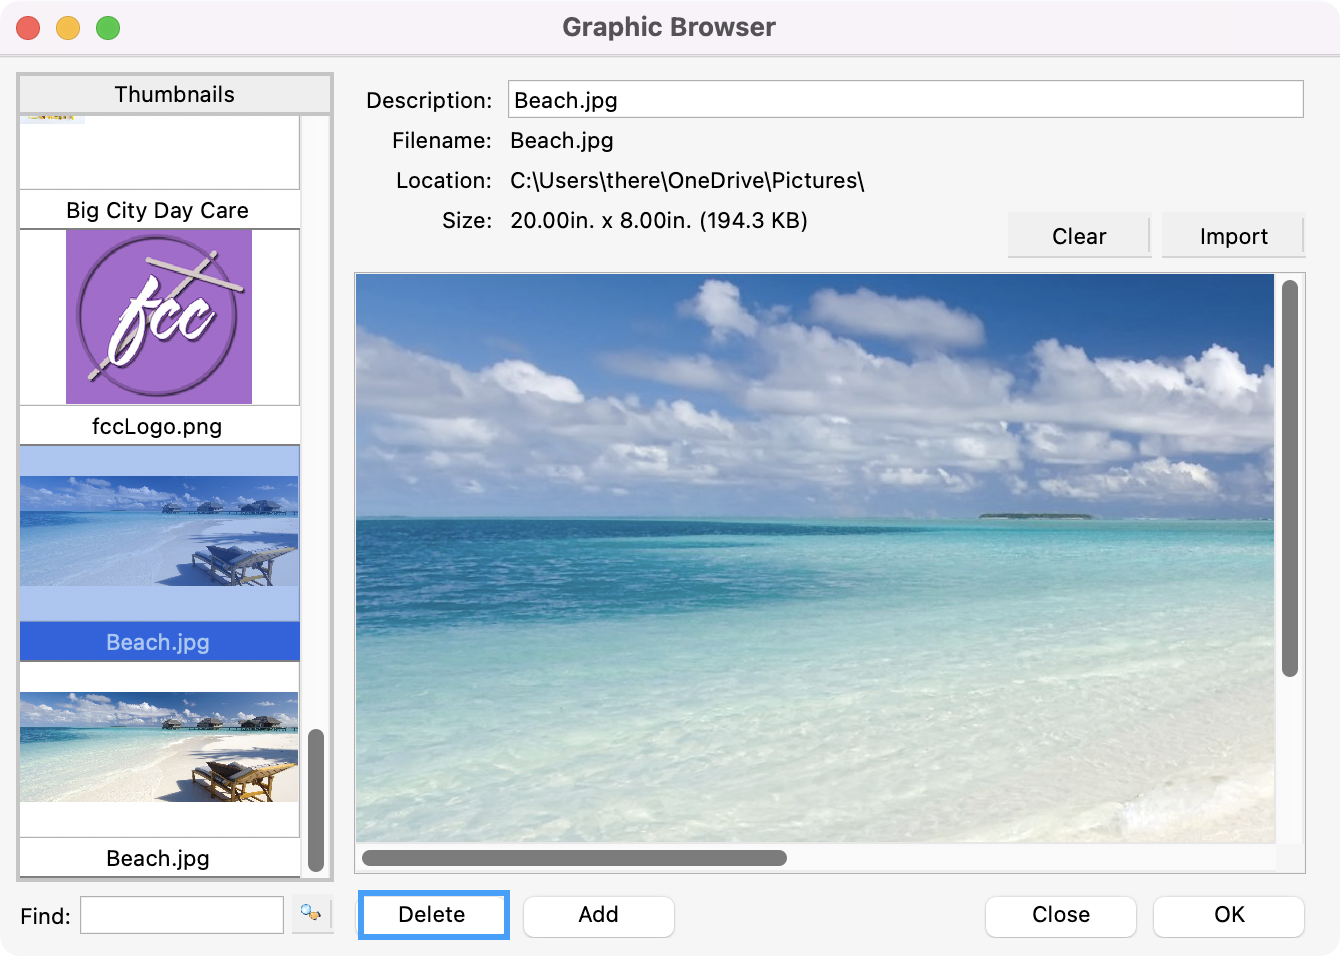Click into the Description text field

905,100
